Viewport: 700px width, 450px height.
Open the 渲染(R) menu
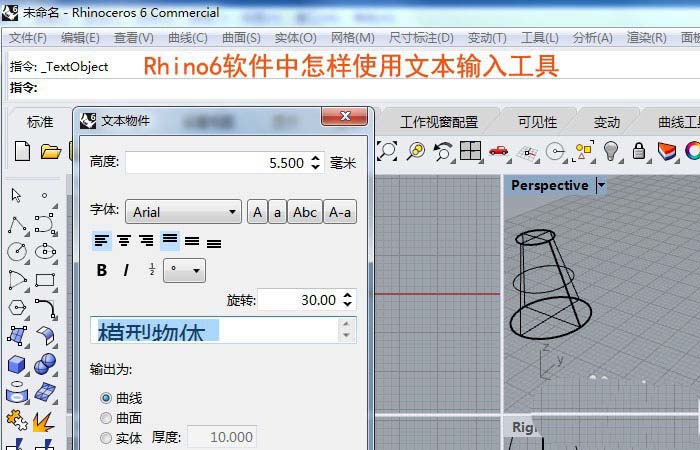(646, 38)
